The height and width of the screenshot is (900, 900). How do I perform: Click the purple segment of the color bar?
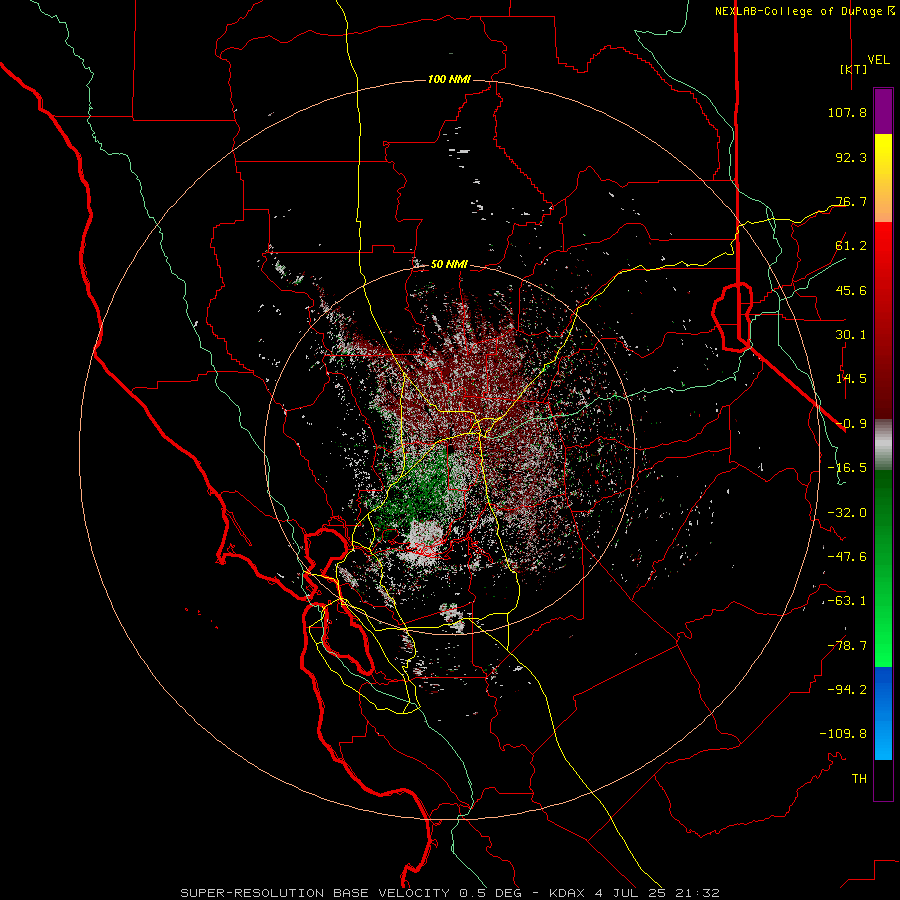pyautogui.click(x=883, y=111)
